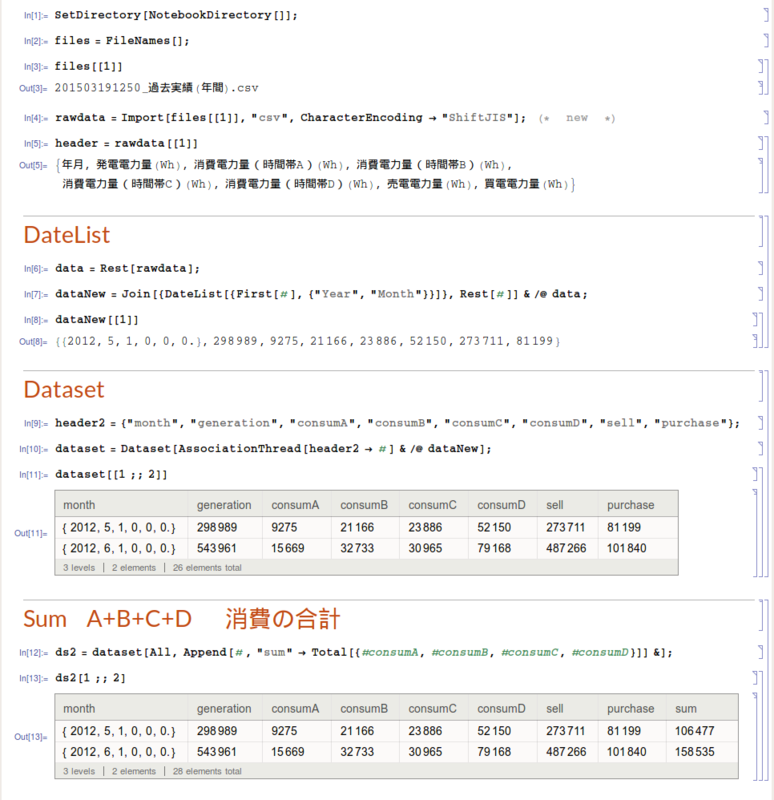Select the In[1] cell bracket
Viewport: 774px width, 800px height.
pos(765,15)
